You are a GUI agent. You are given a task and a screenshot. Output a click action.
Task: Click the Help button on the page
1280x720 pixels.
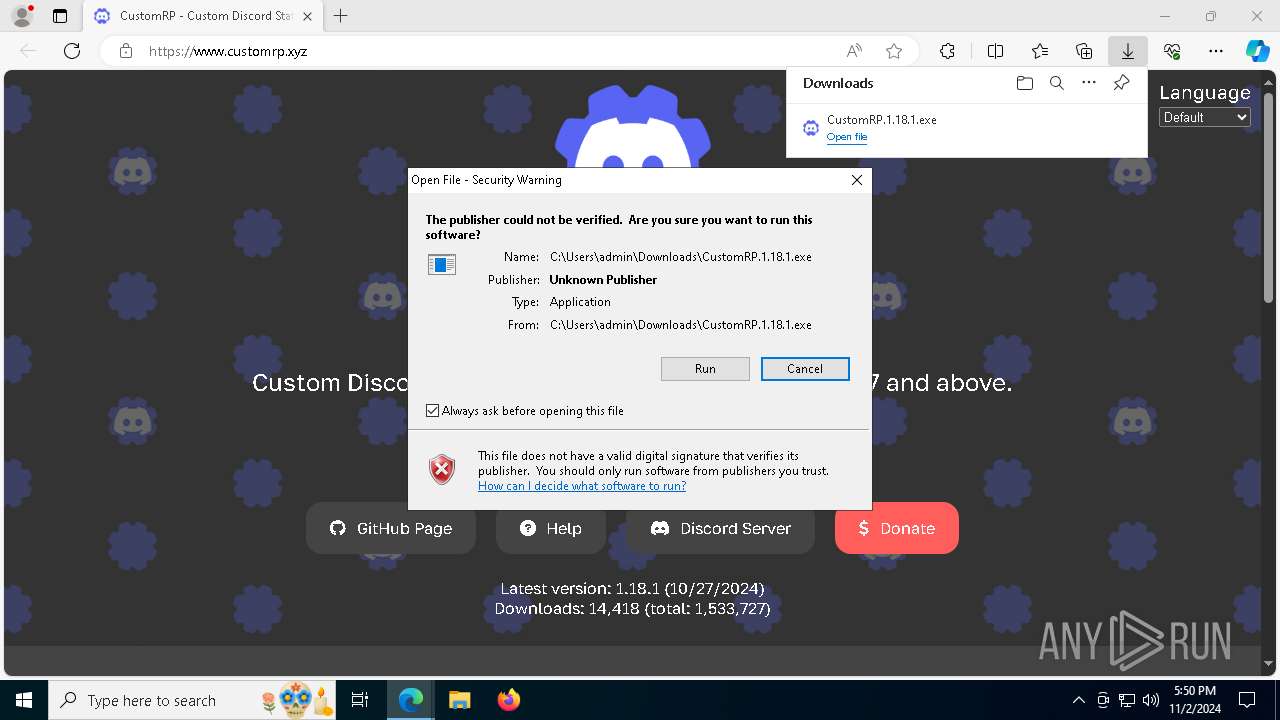pos(551,528)
